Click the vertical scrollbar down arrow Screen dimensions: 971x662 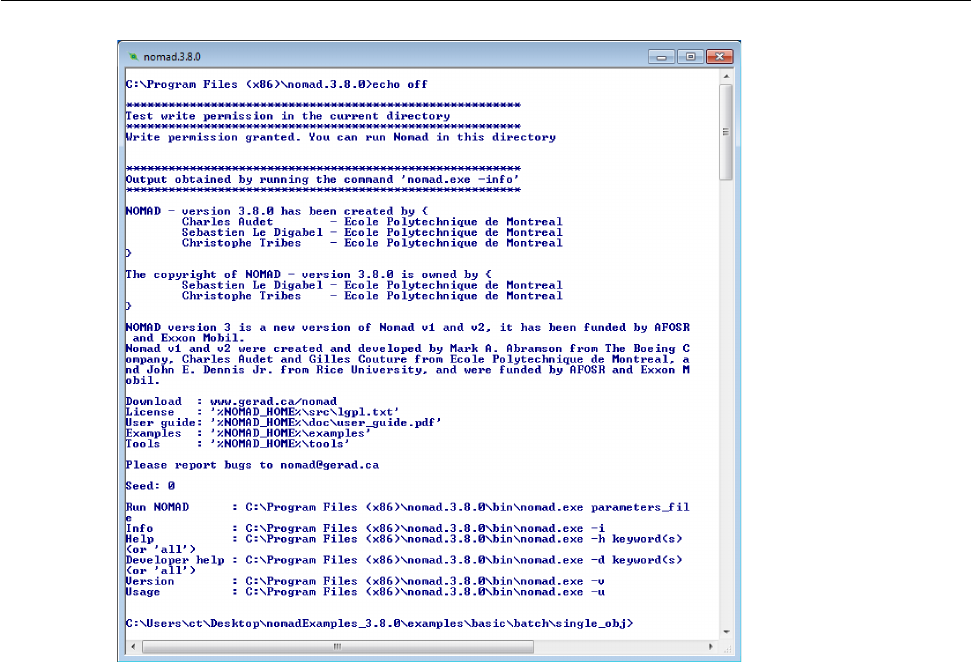click(x=726, y=632)
